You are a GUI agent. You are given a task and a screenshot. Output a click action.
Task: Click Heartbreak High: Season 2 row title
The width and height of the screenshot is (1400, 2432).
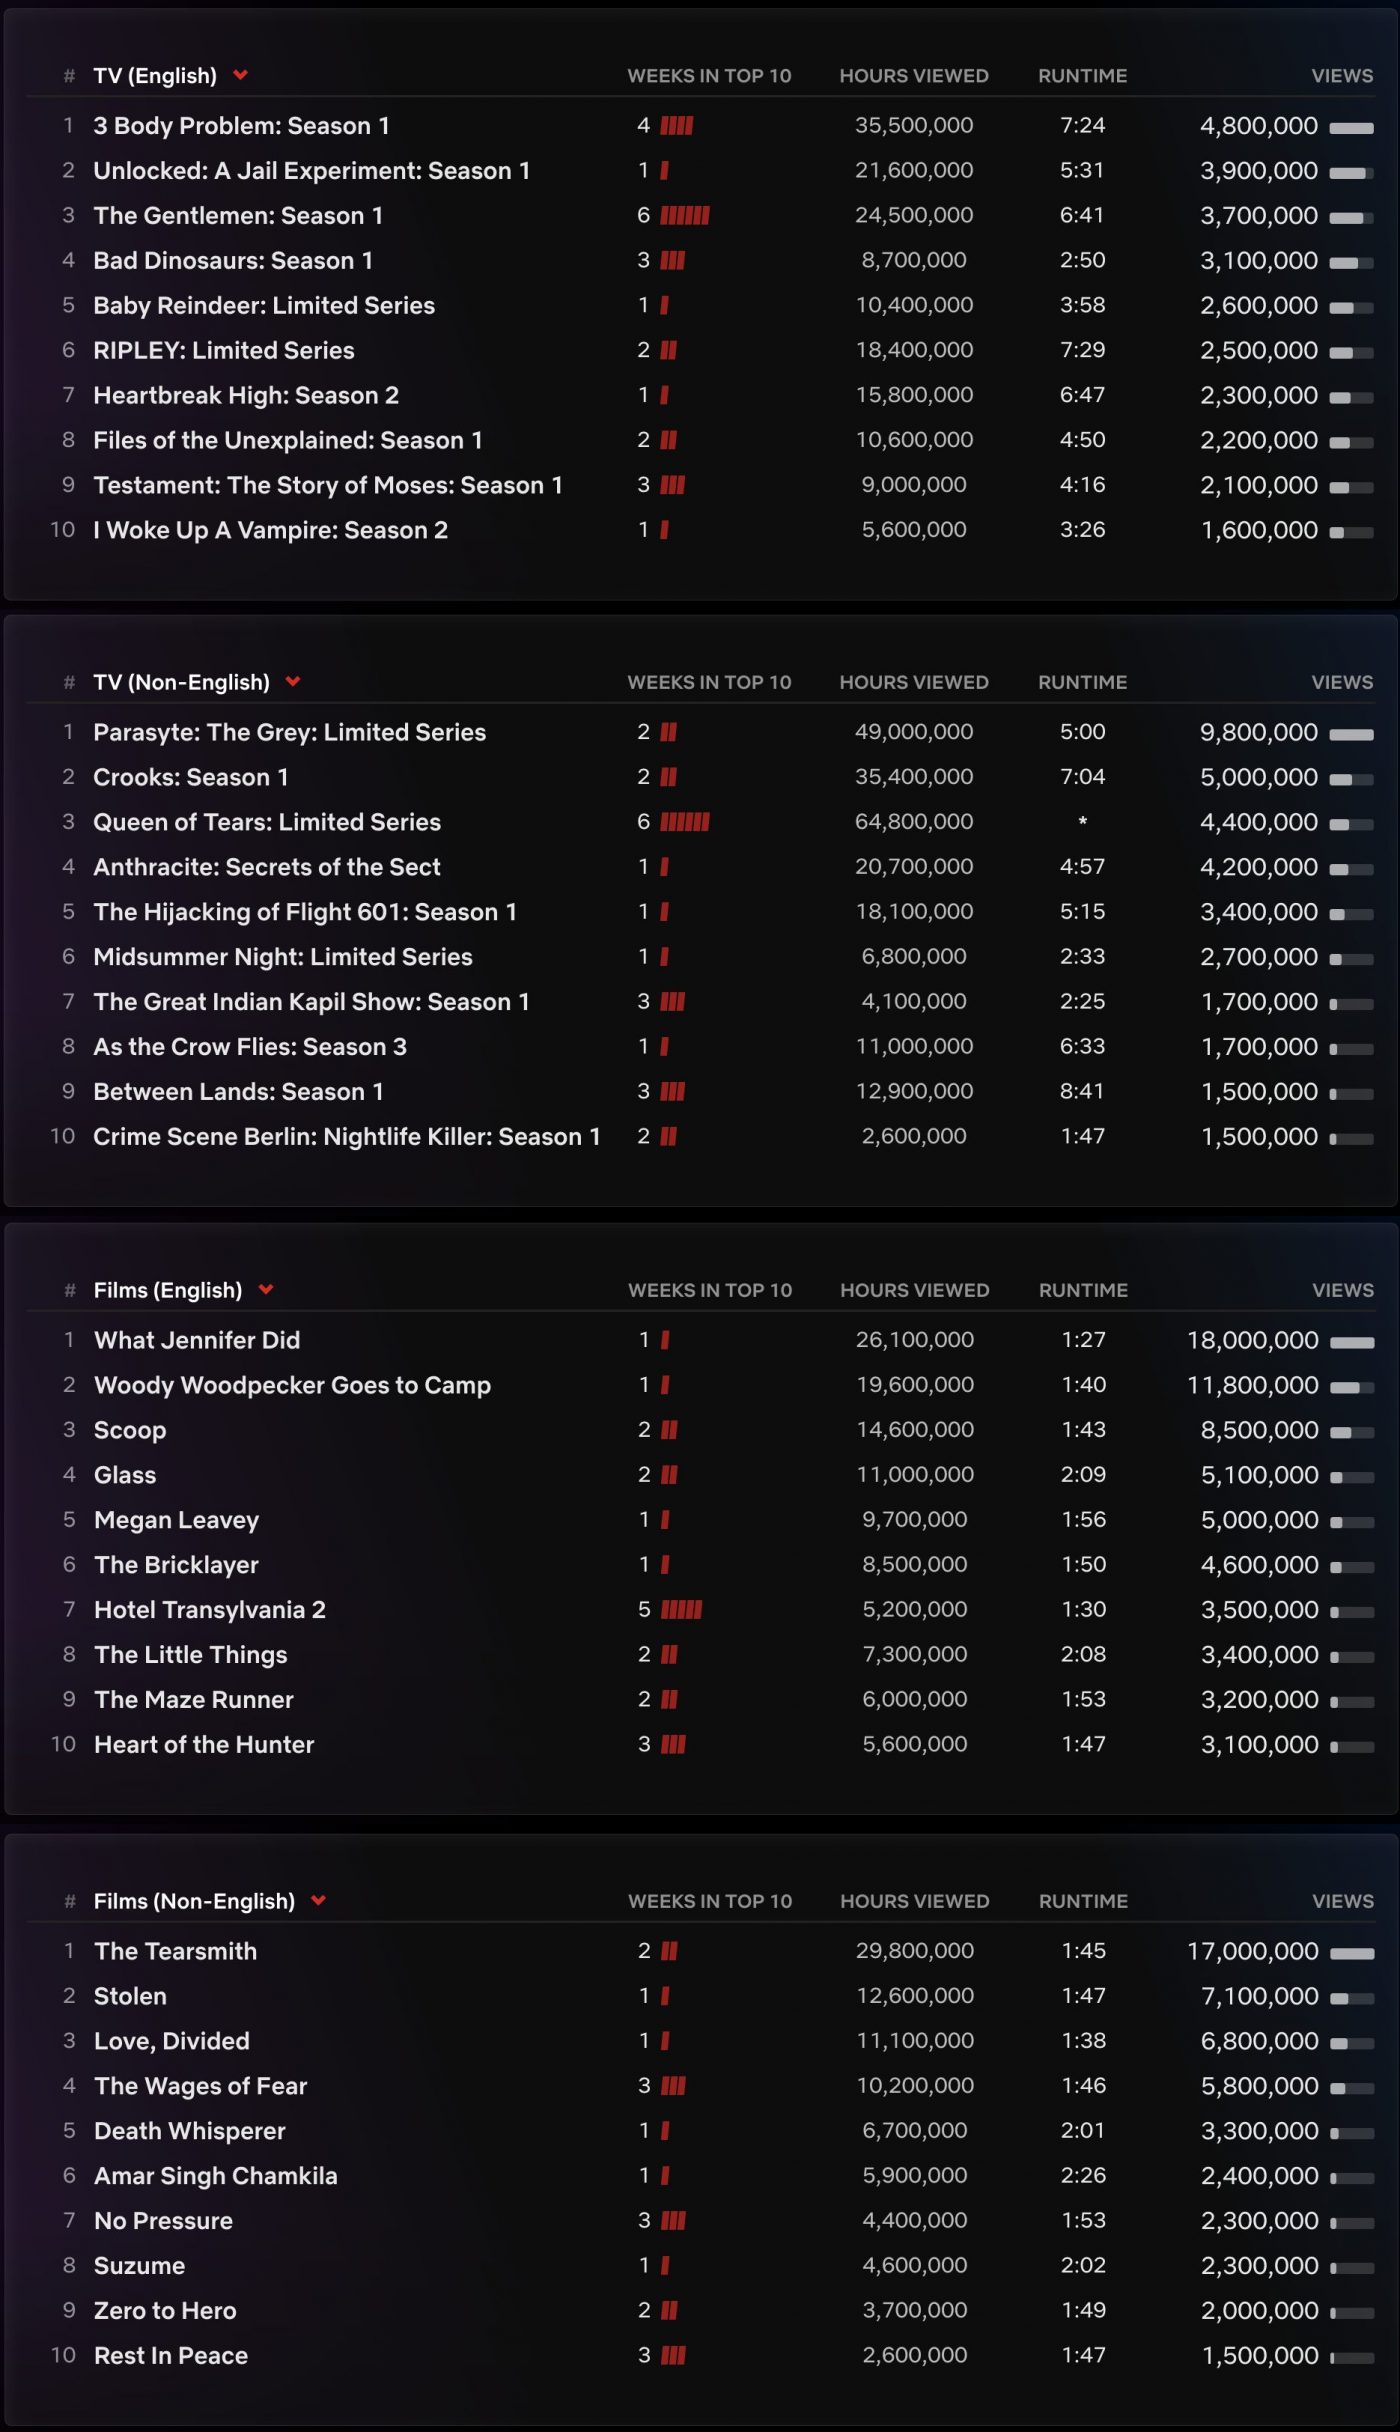pos(246,396)
